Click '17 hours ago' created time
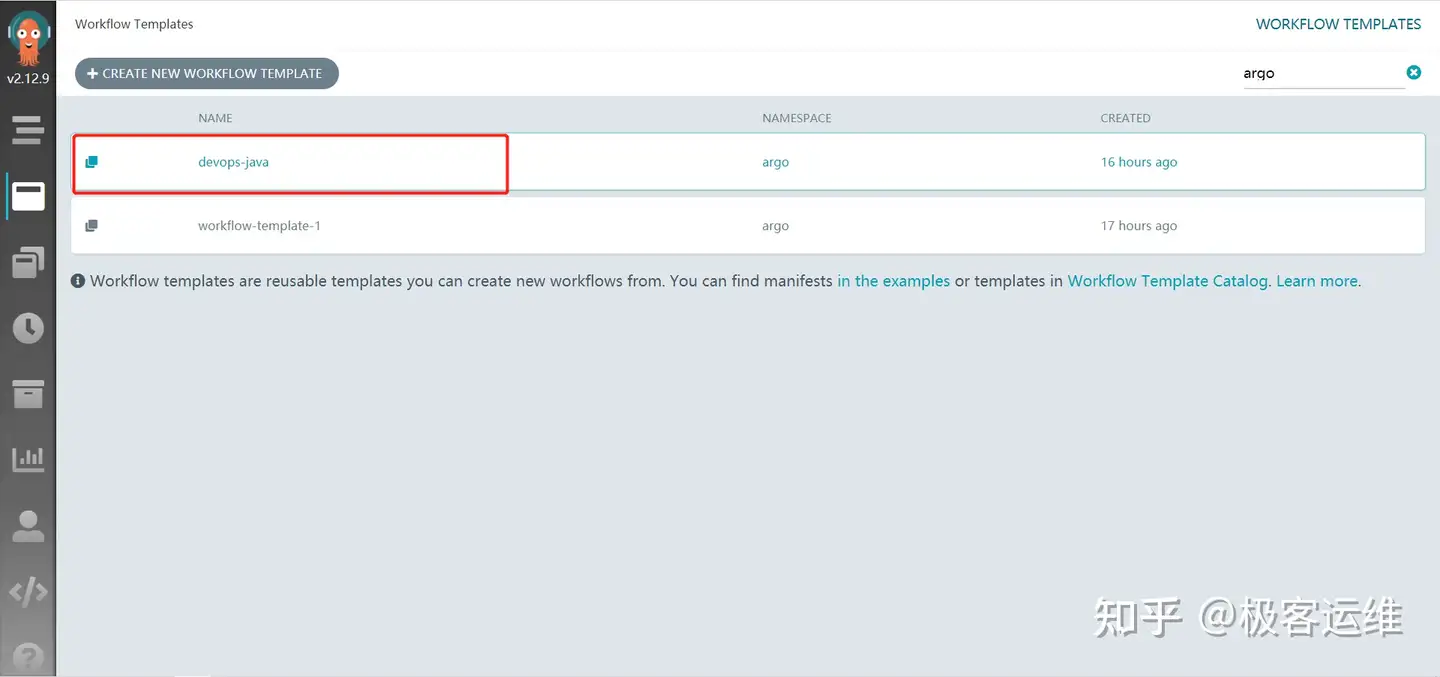The image size is (1440, 677). [1139, 226]
